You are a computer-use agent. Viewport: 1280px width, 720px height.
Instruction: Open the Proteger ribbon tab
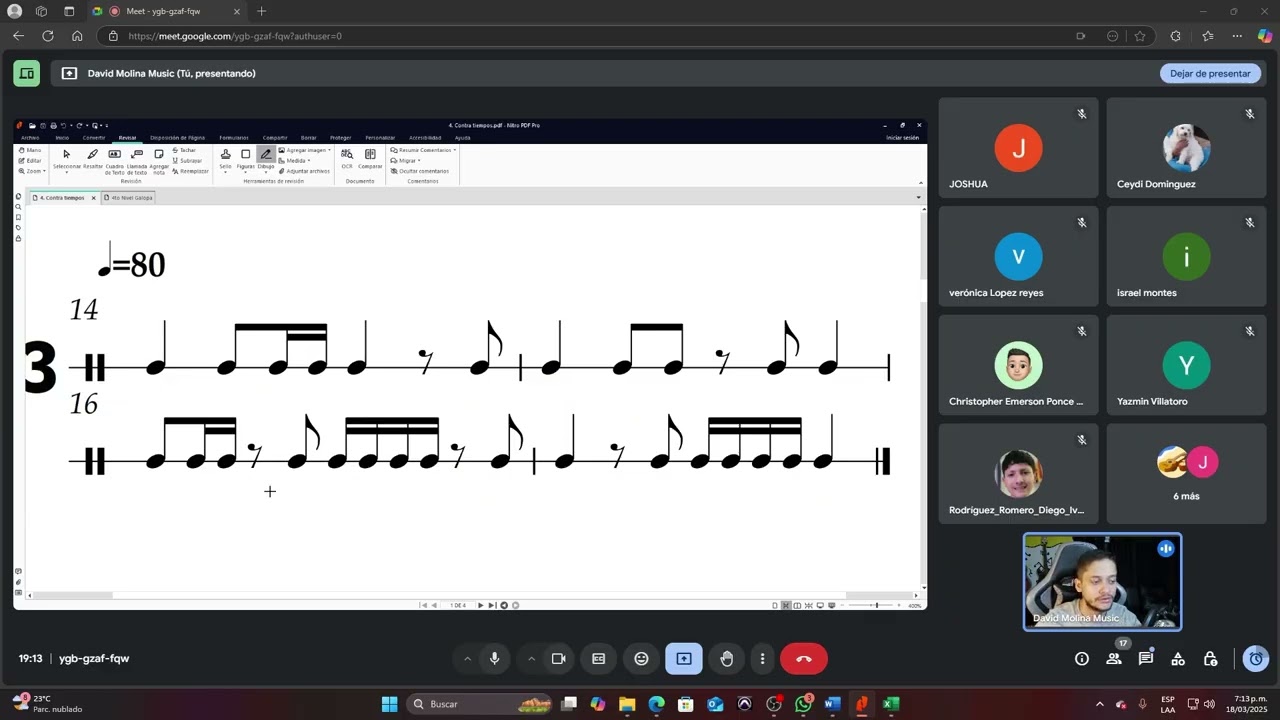click(340, 137)
